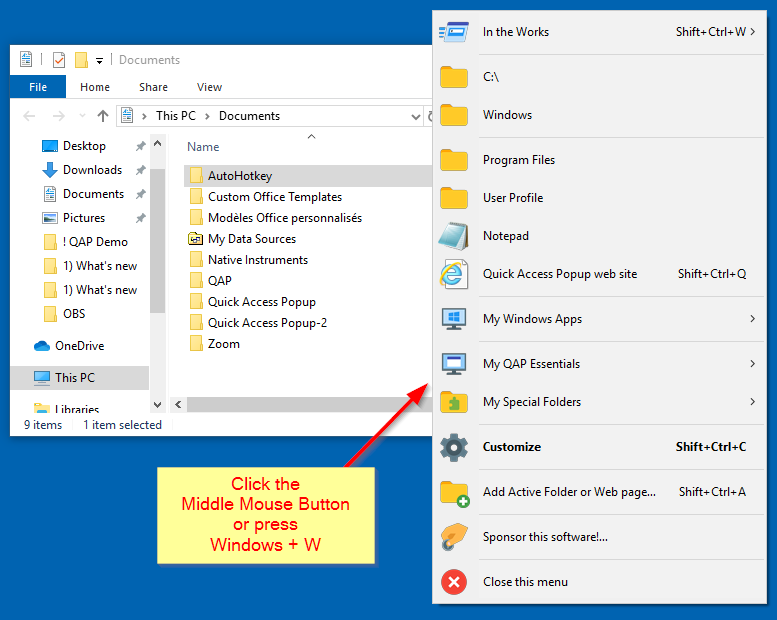Viewport: 777px width, 620px height.
Task: Click the breadcrumb arrow before This PC
Action: [144, 116]
